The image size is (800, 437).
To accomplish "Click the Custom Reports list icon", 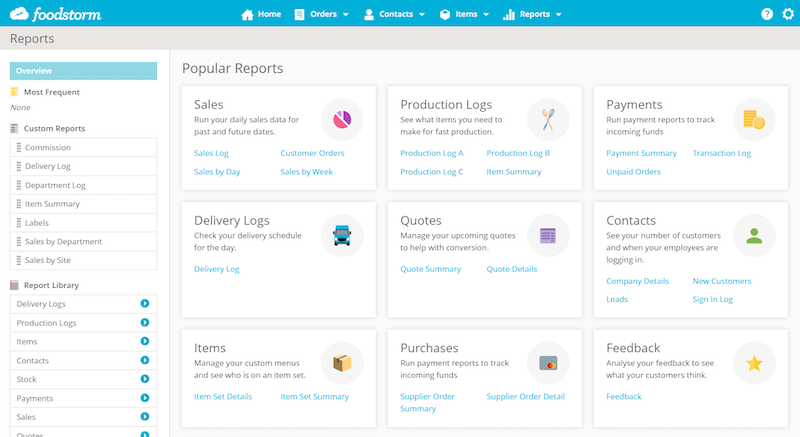I will (14, 128).
